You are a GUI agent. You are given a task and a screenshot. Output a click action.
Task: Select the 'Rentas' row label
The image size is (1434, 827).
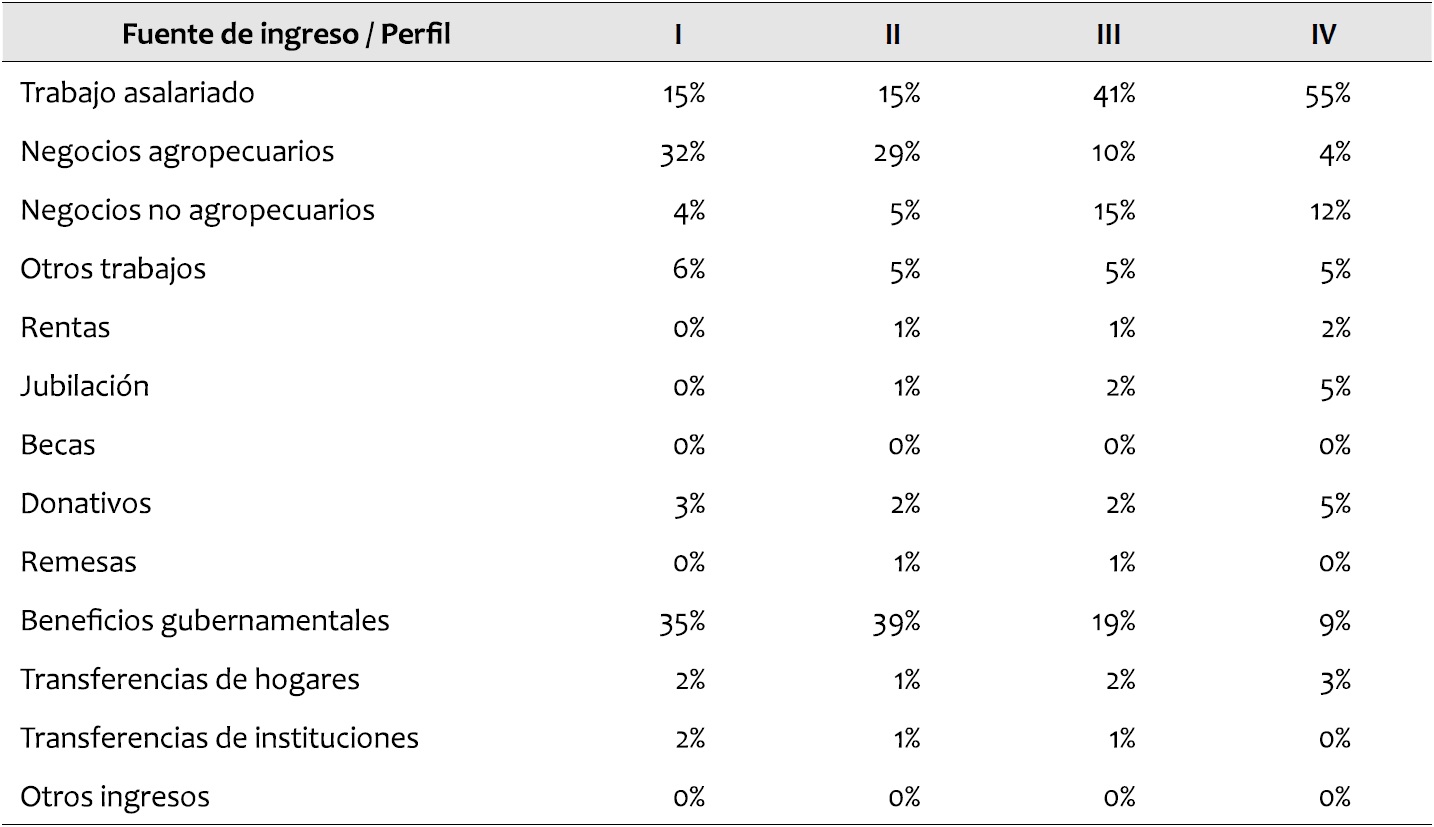click(65, 328)
